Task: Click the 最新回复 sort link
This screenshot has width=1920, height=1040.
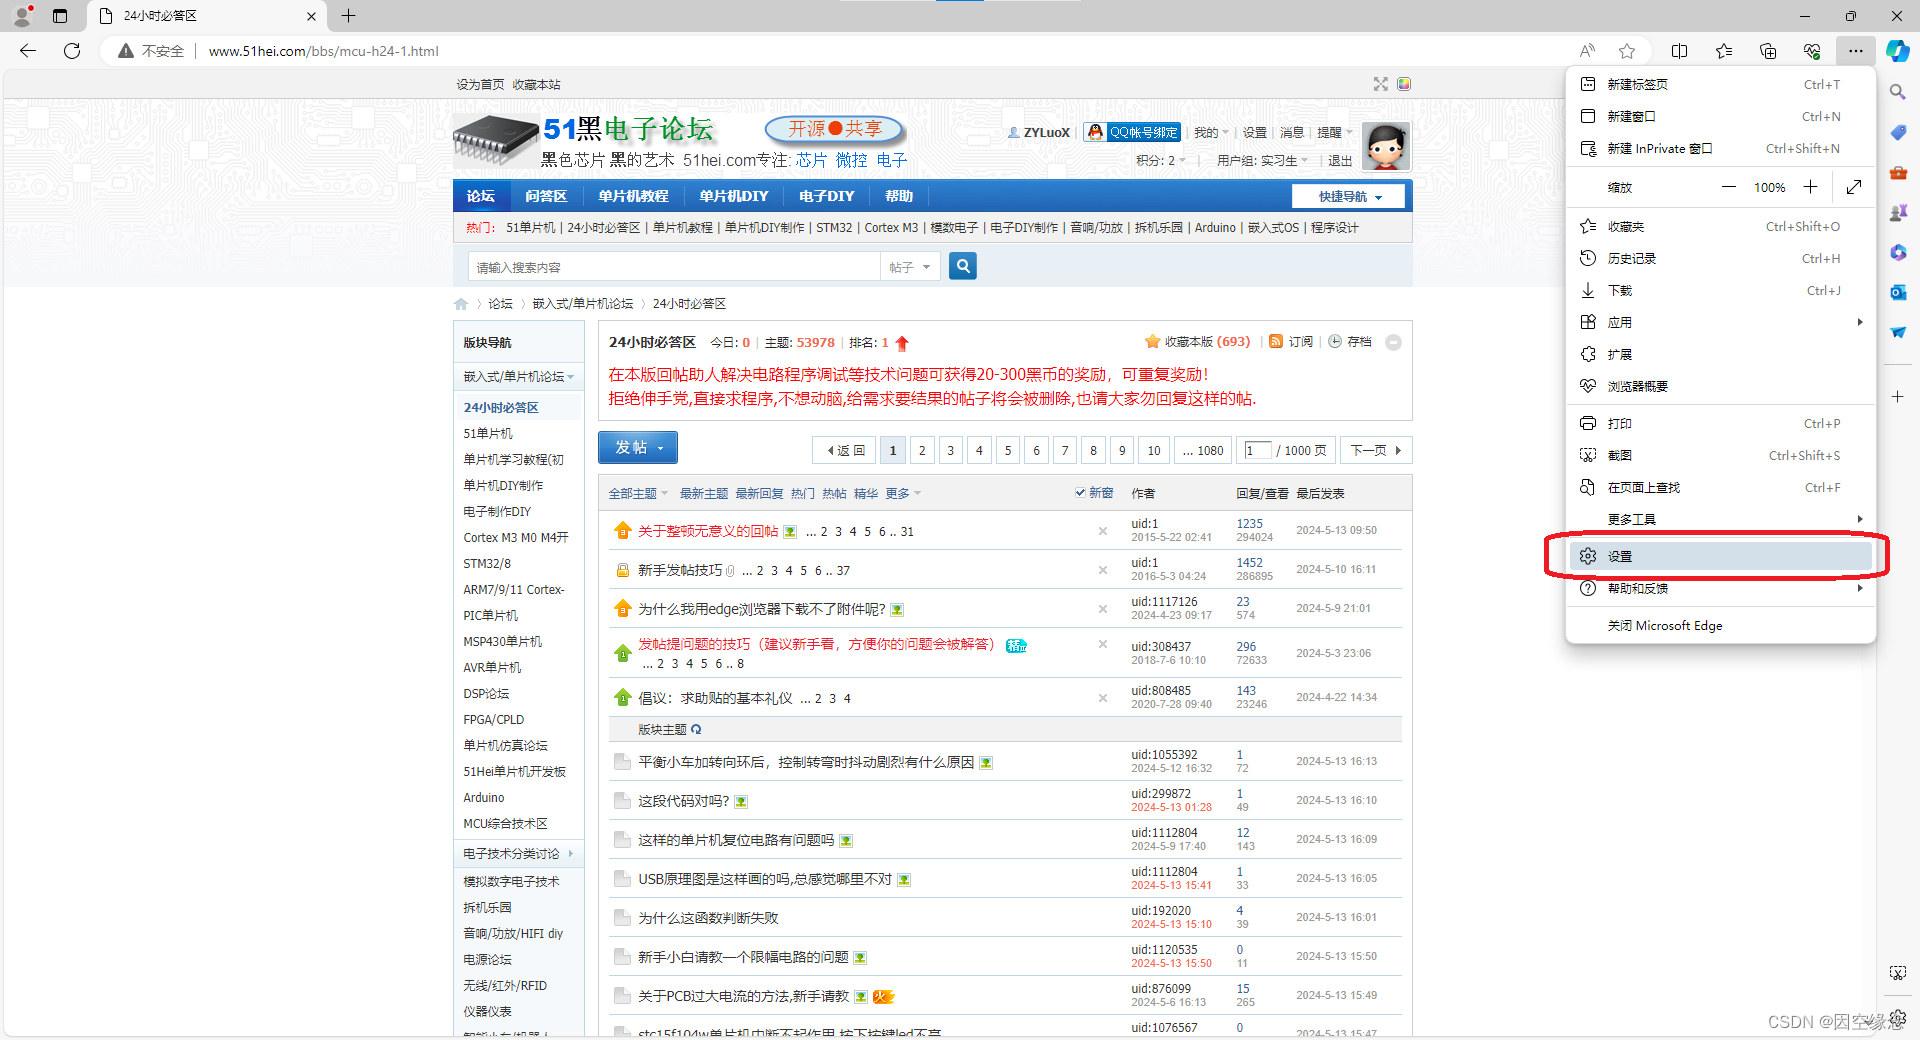Action: click(760, 493)
